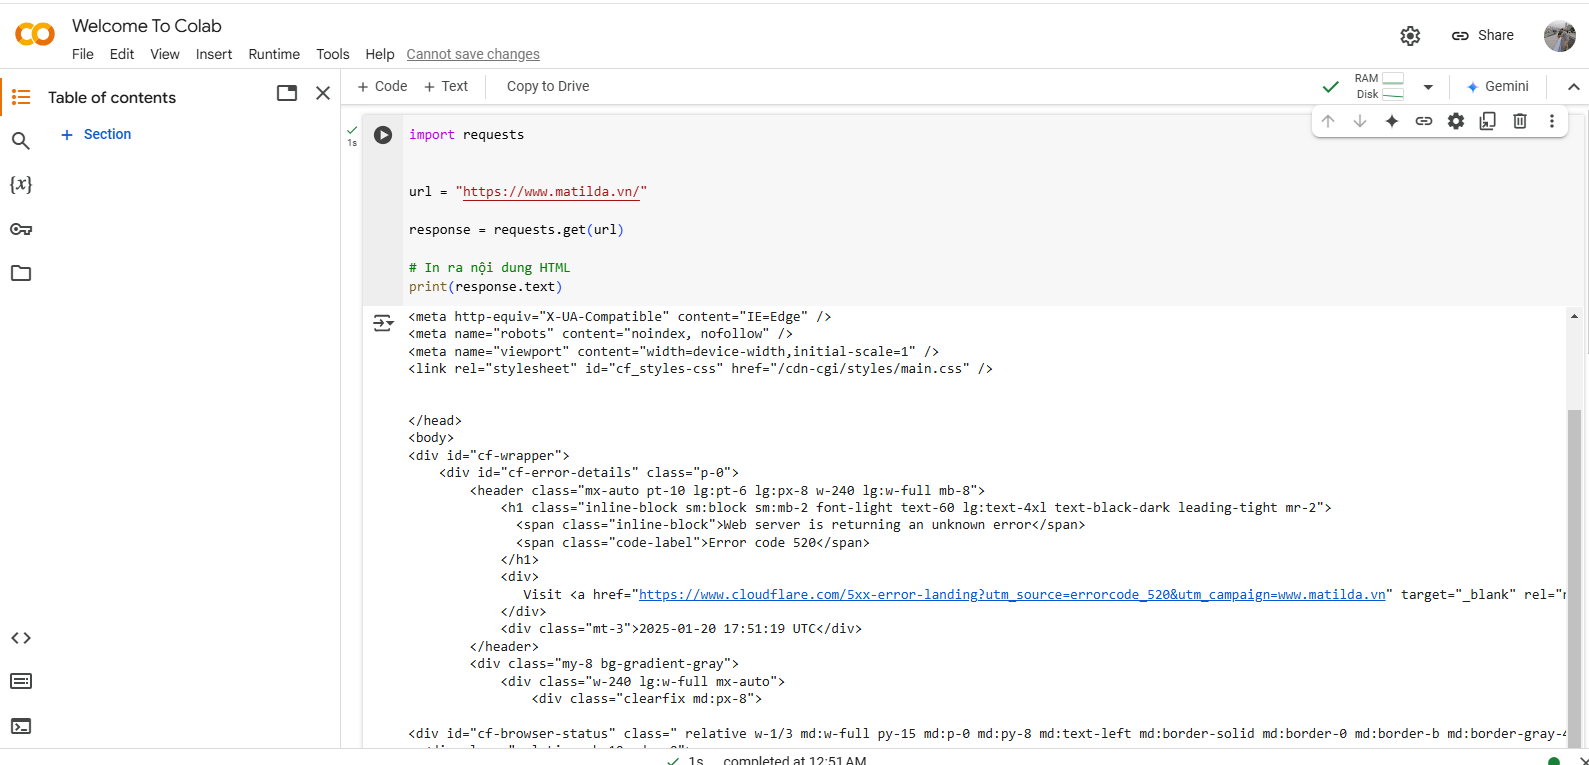Open the cloudflare.com error link in output
This screenshot has height=765, width=1589.
(1012, 595)
